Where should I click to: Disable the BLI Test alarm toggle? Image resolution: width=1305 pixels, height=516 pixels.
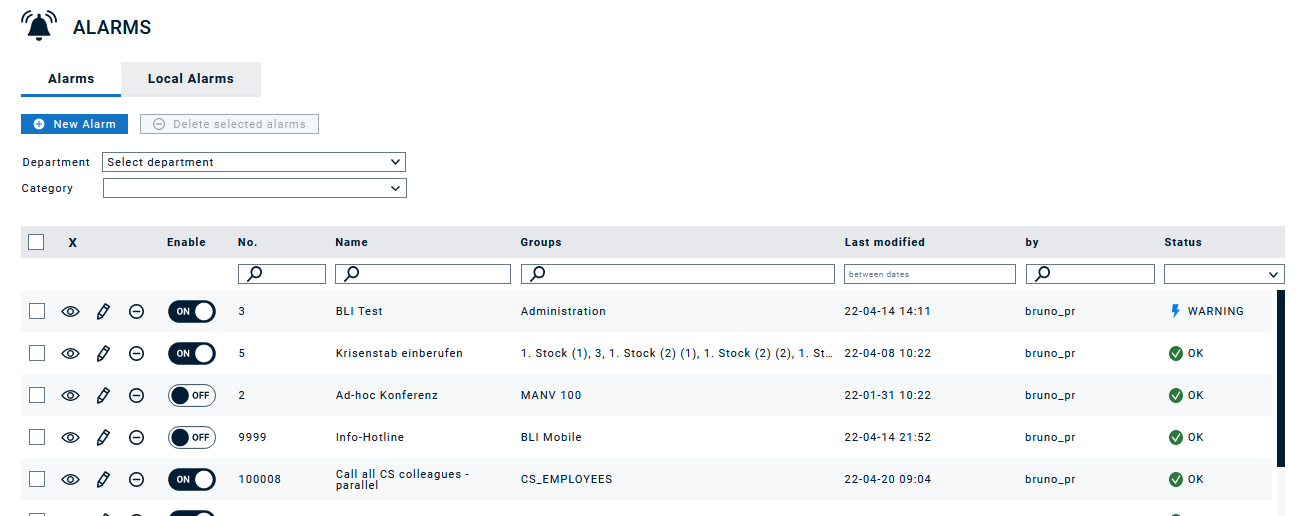[x=191, y=311]
